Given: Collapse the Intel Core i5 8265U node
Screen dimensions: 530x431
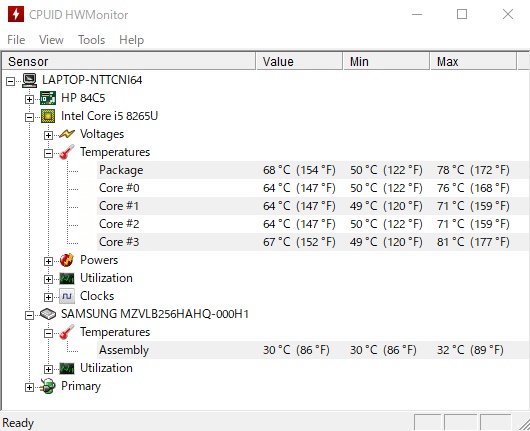Looking at the screenshot, I should (x=29, y=117).
